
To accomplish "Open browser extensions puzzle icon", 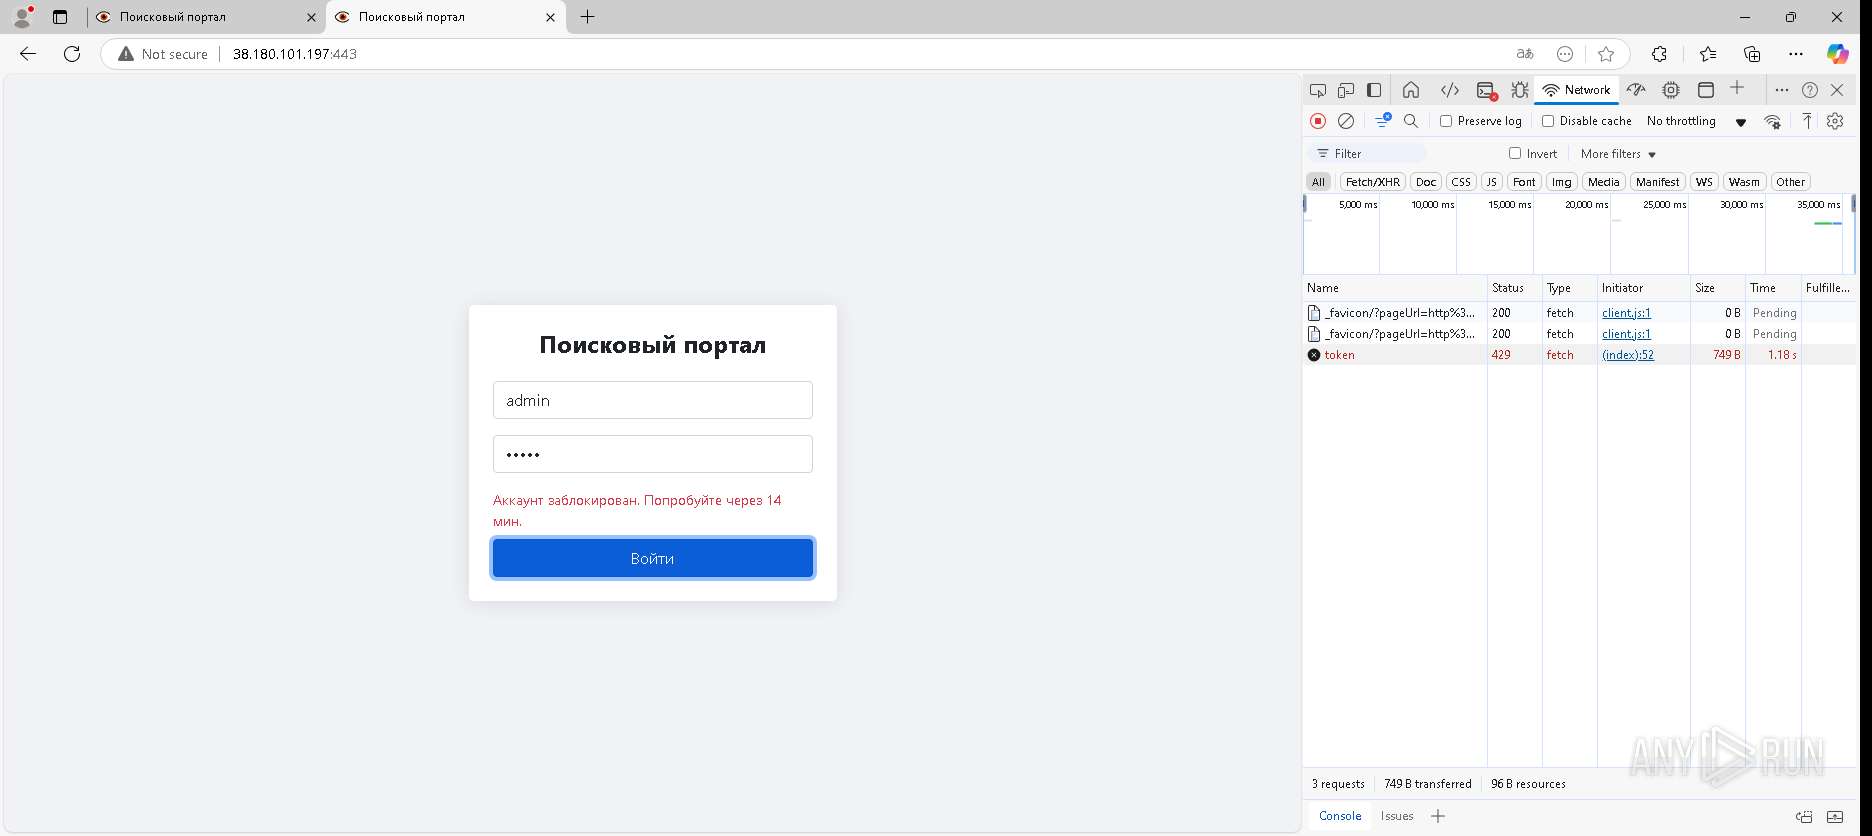I will pos(1659,54).
